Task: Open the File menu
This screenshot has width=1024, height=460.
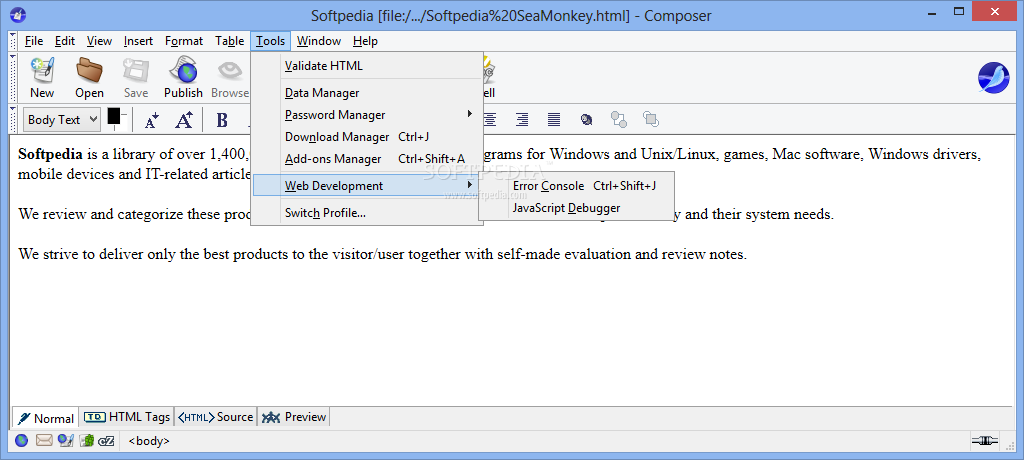Action: point(34,41)
